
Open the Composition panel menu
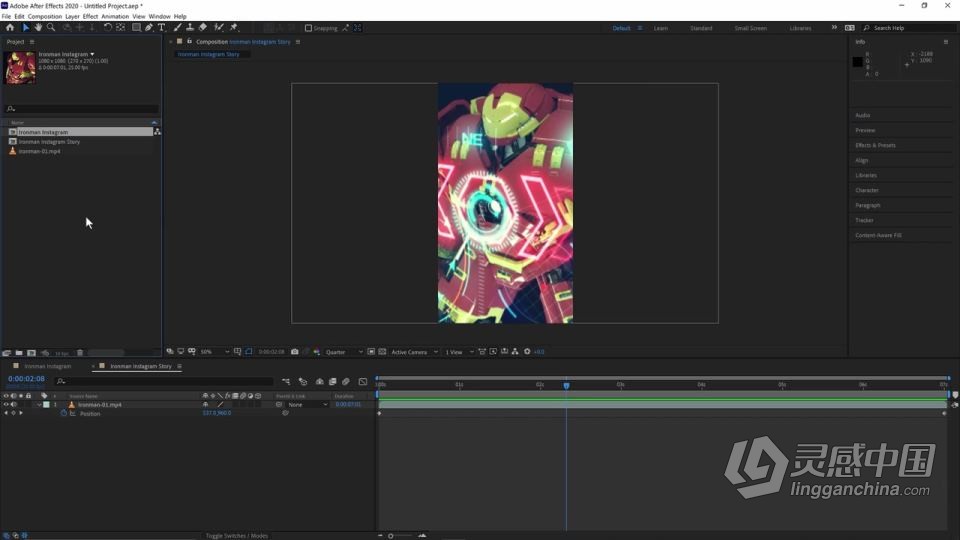point(298,42)
